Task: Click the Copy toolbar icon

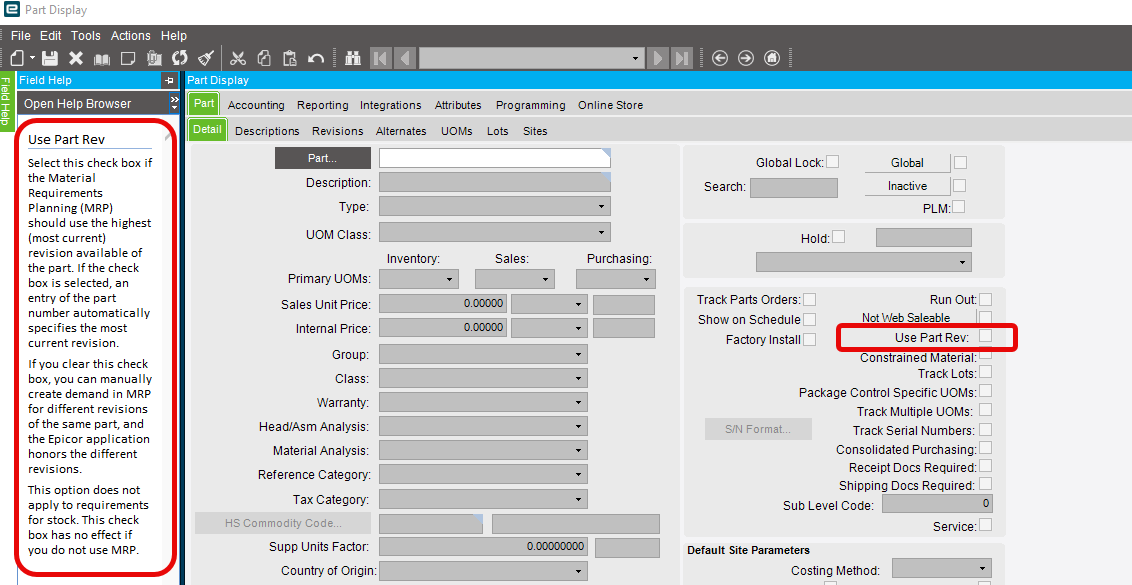Action: tap(264, 58)
